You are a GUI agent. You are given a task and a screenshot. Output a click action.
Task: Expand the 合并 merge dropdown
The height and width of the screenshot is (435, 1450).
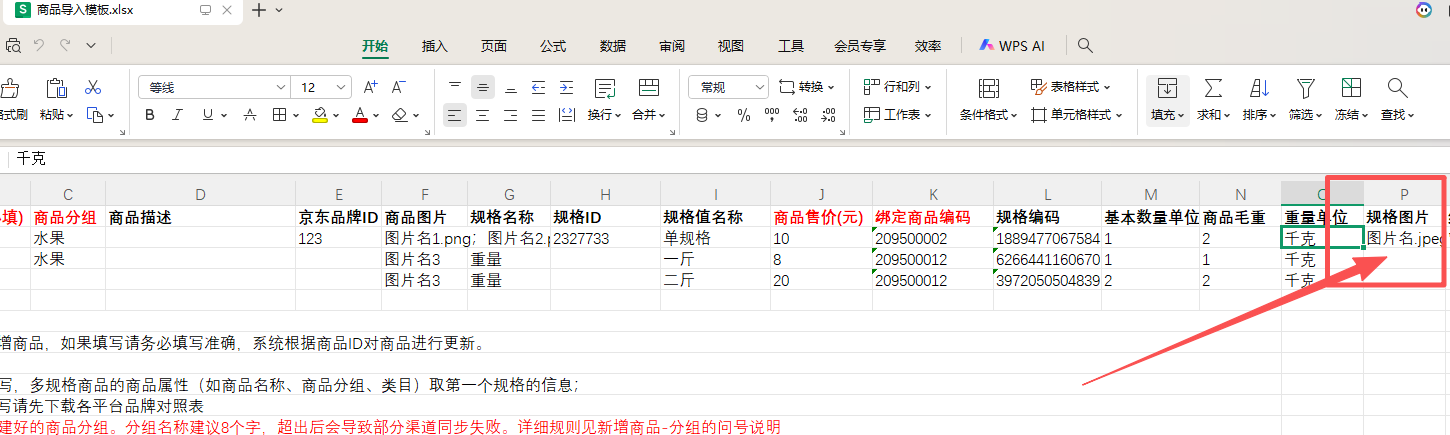pyautogui.click(x=664, y=116)
